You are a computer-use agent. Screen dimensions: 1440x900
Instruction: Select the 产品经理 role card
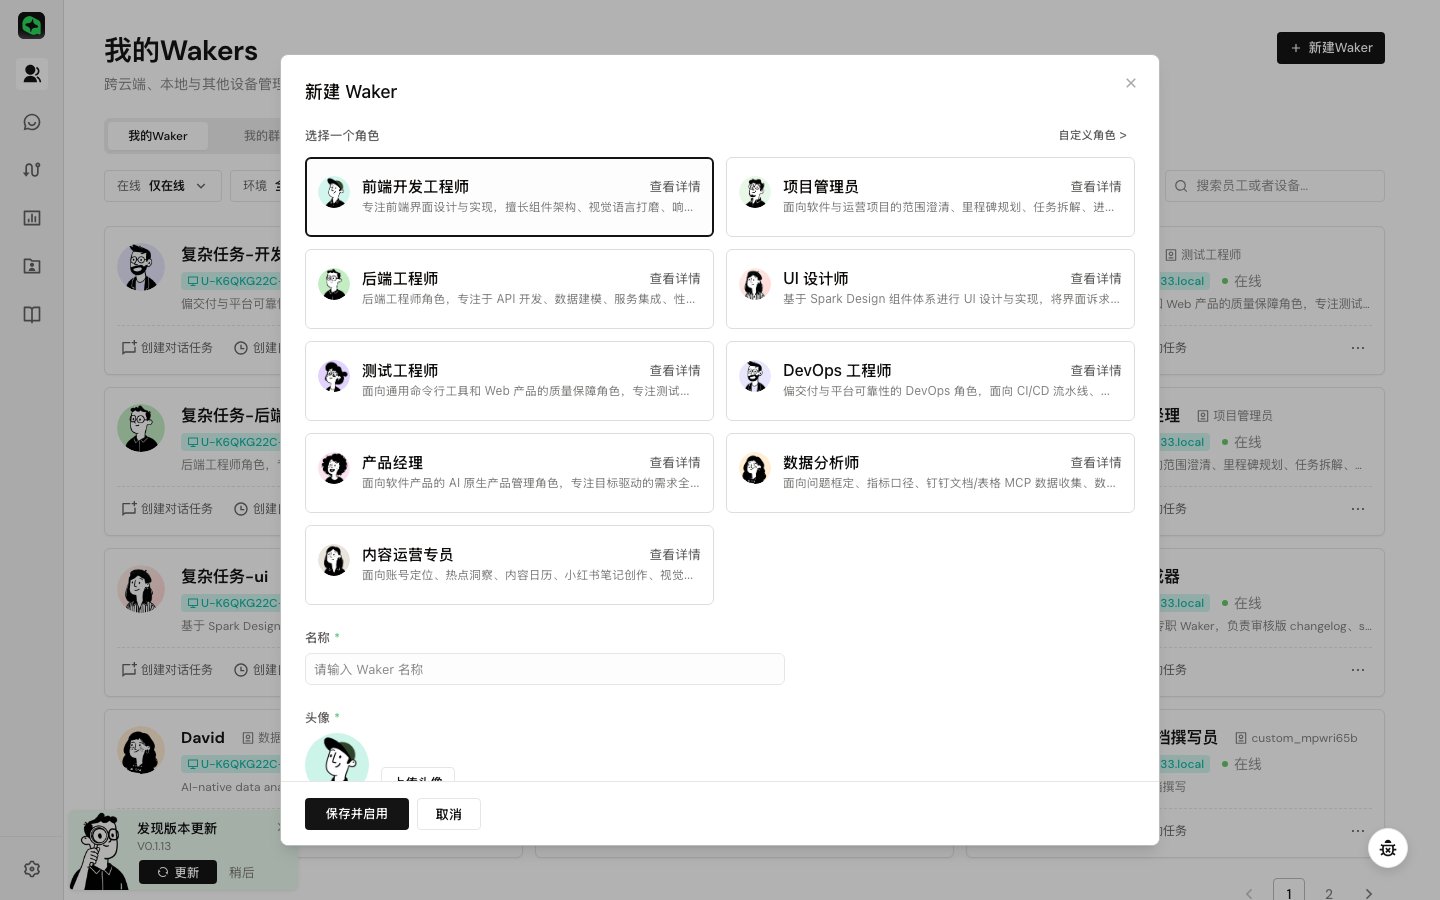point(509,473)
